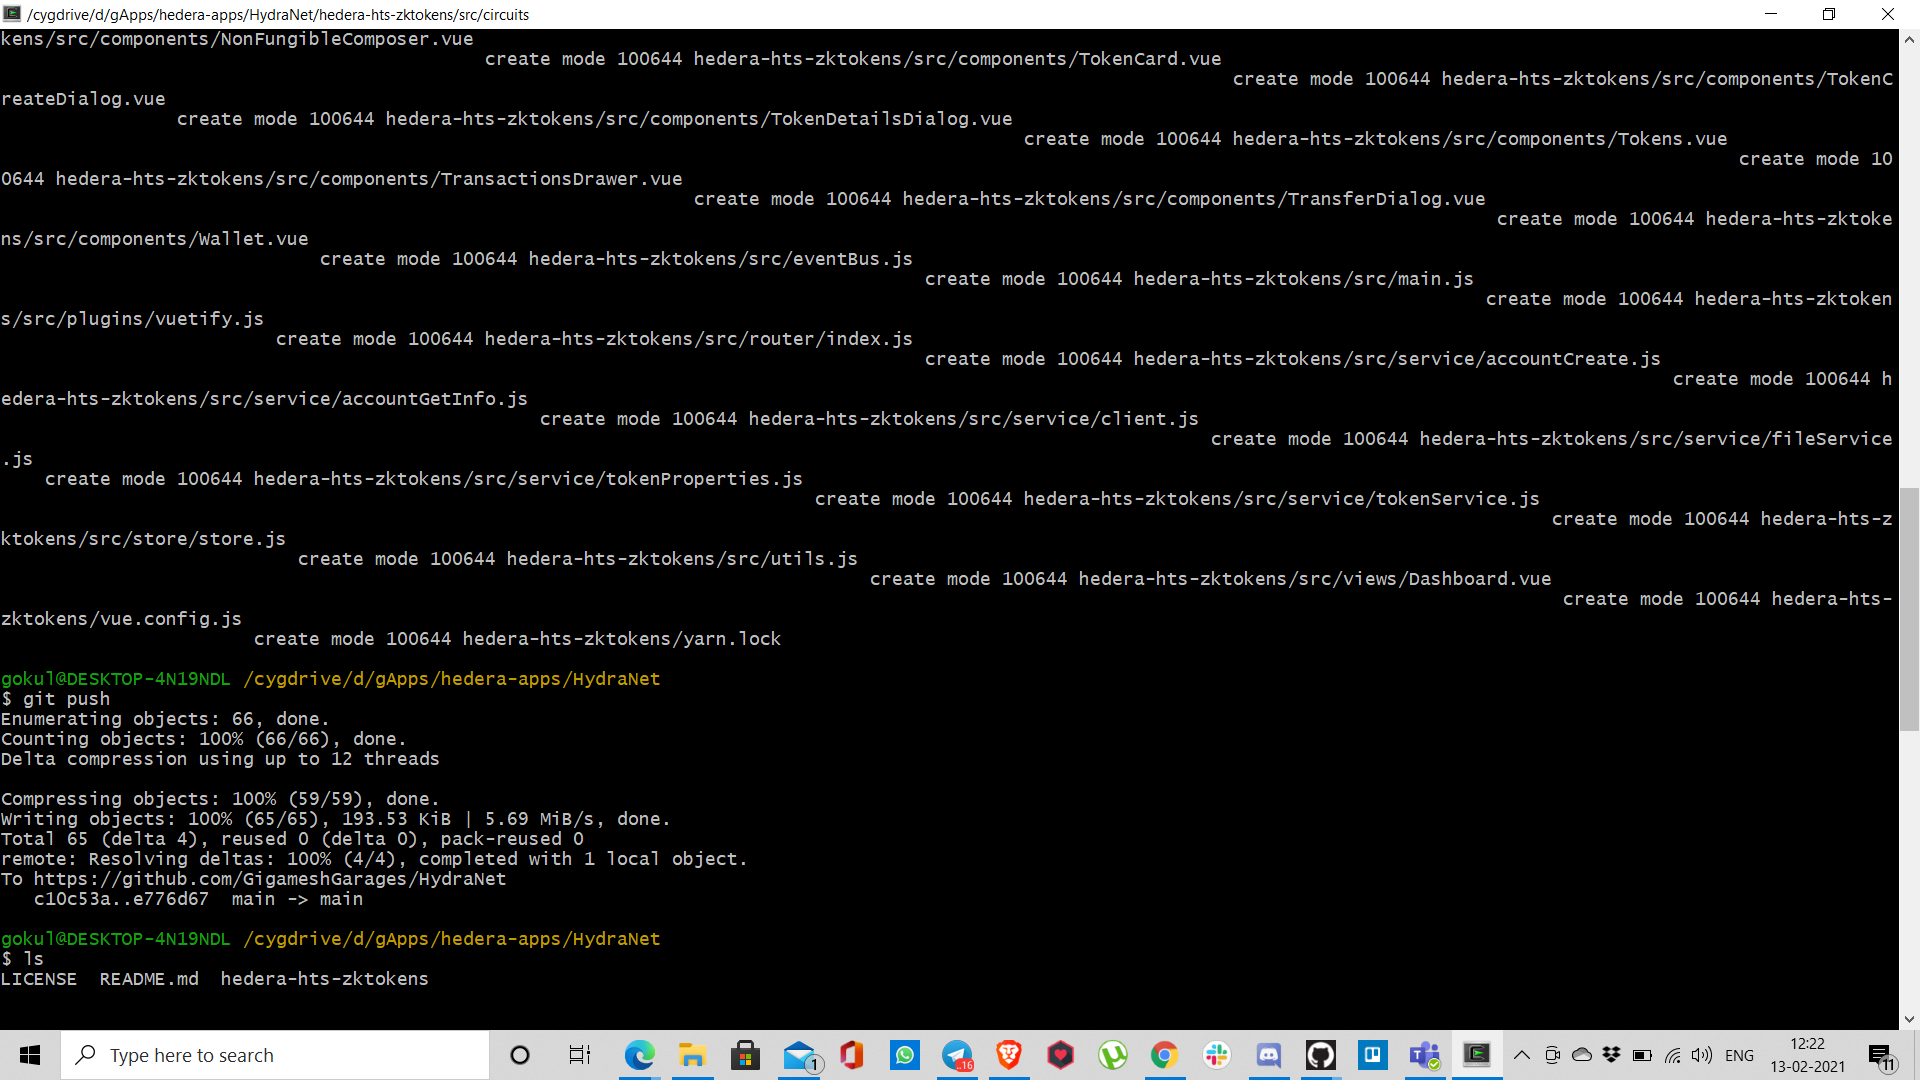
Task: Open WhatsApp from taskbar
Action: [x=904, y=1055]
